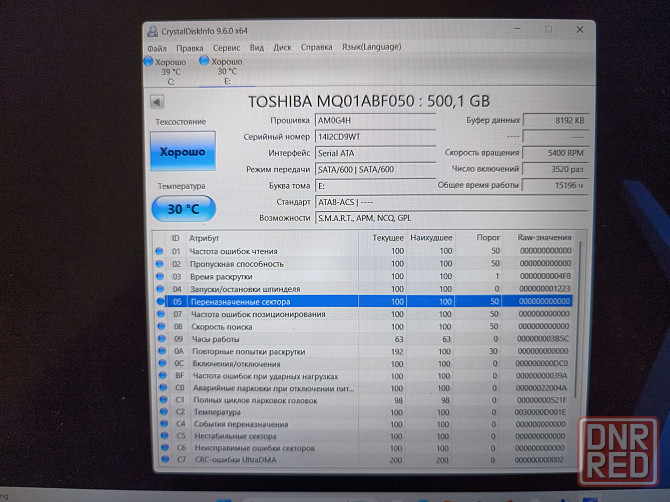Image resolution: width=670 pixels, height=502 pixels.
Task: Open the Диск menu
Action: tap(282, 47)
